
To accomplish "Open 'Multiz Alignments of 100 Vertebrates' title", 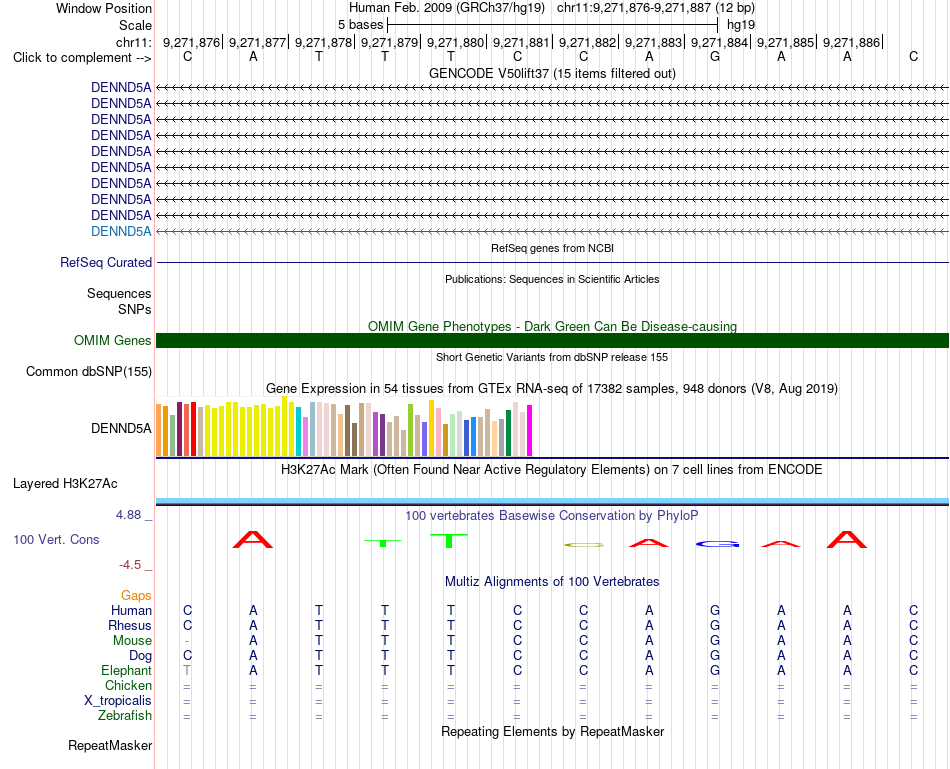I will point(552,582).
